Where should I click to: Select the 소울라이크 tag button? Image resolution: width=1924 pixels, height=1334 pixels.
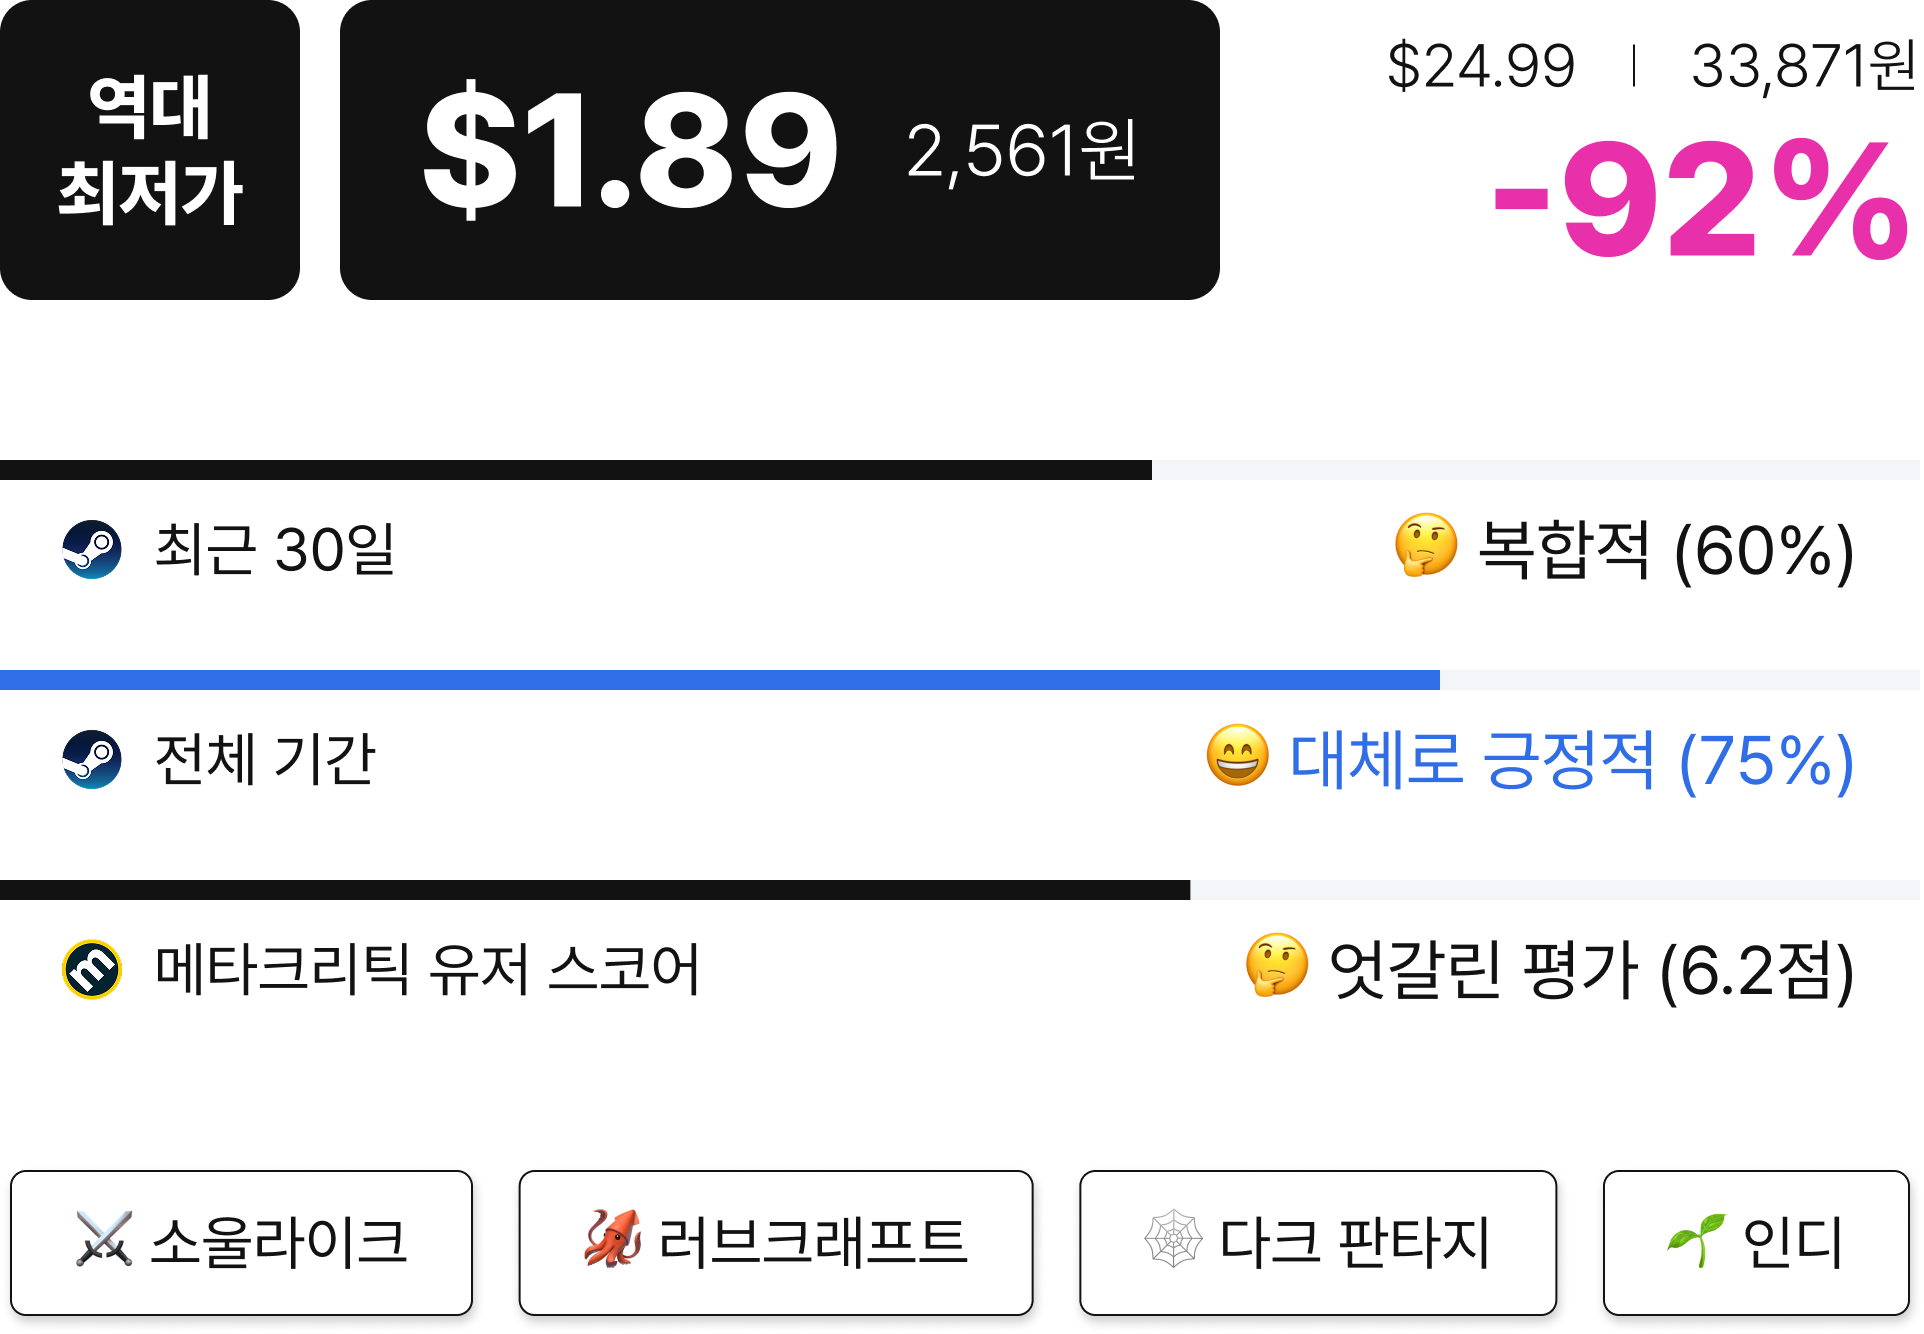(x=241, y=1242)
